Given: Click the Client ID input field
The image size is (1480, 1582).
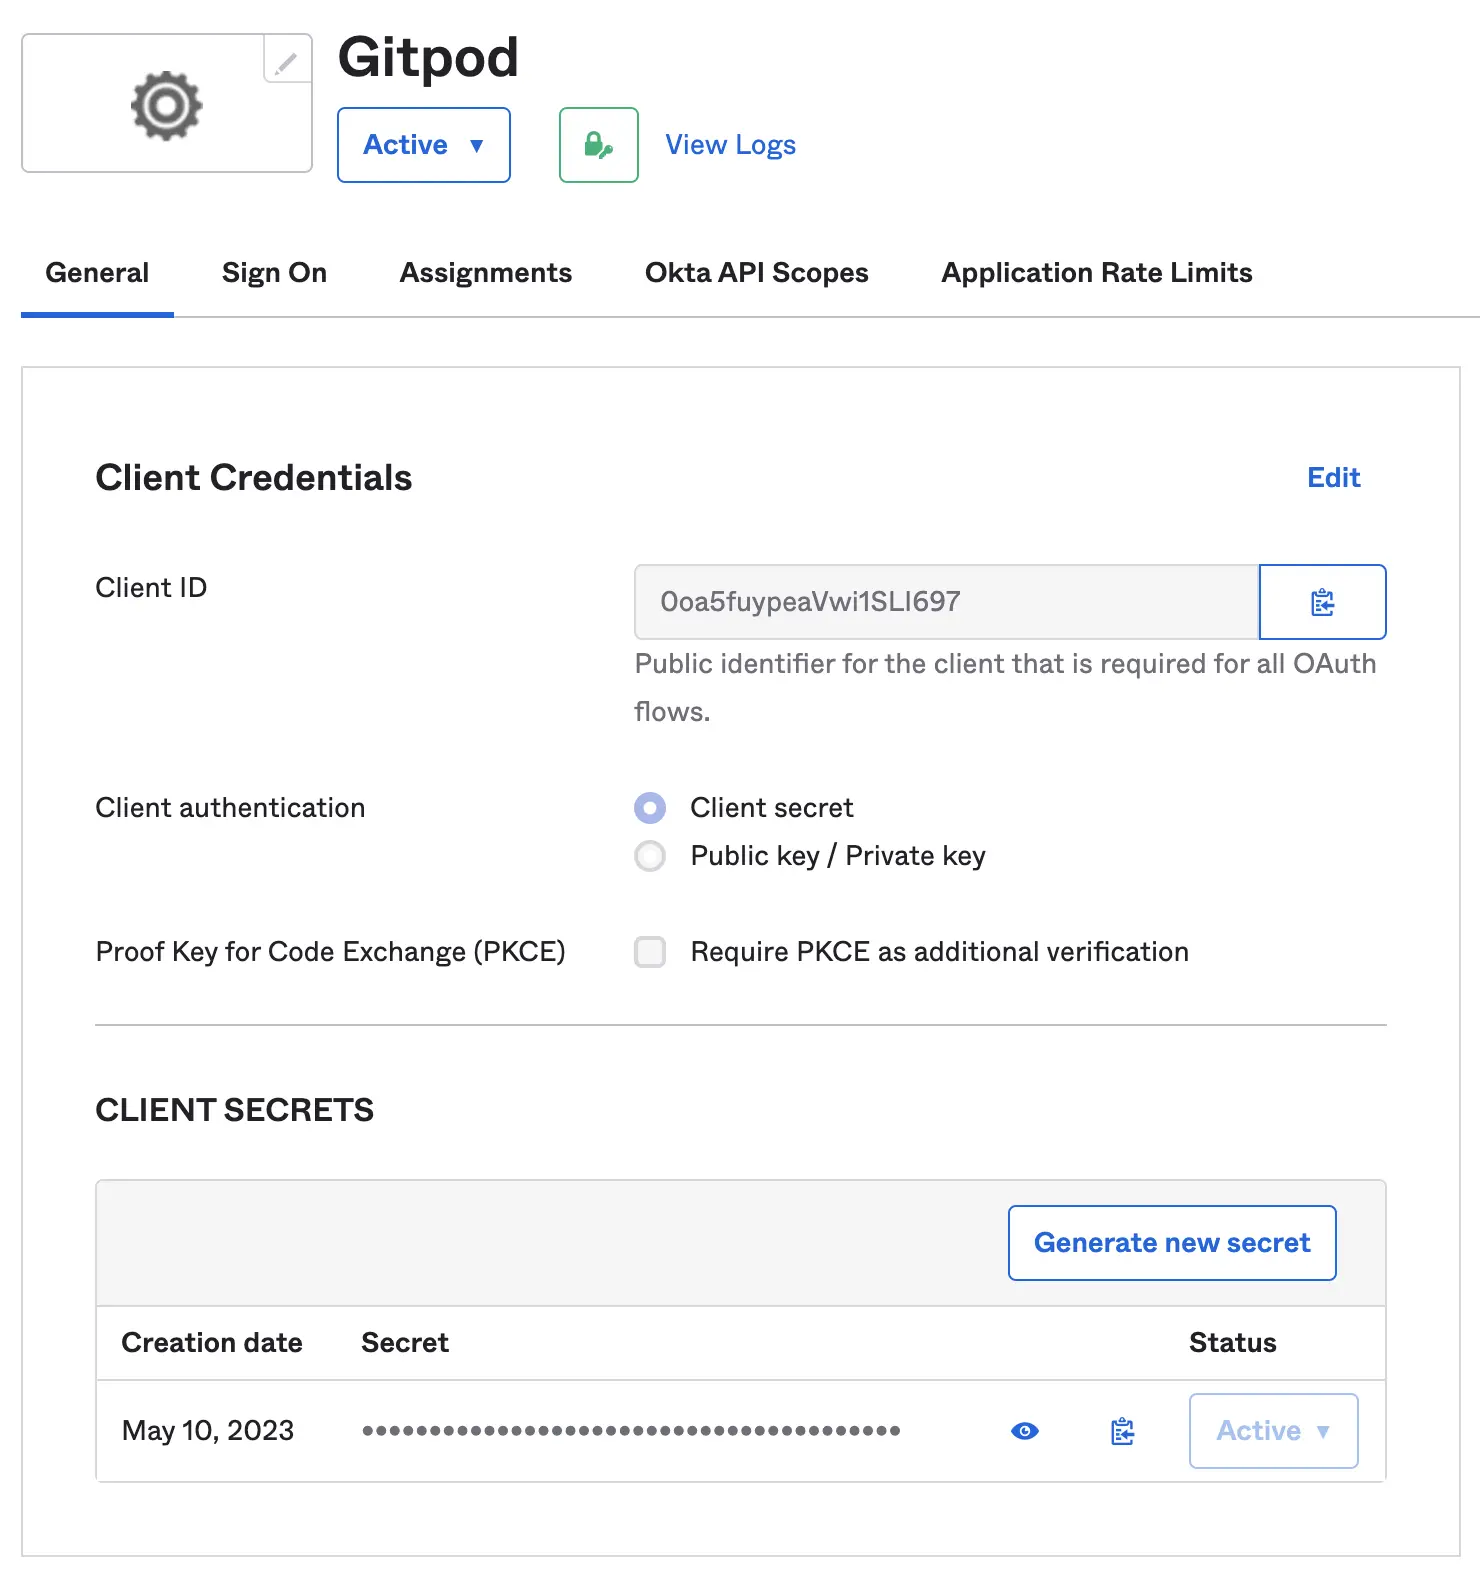Looking at the screenshot, I should tap(946, 602).
